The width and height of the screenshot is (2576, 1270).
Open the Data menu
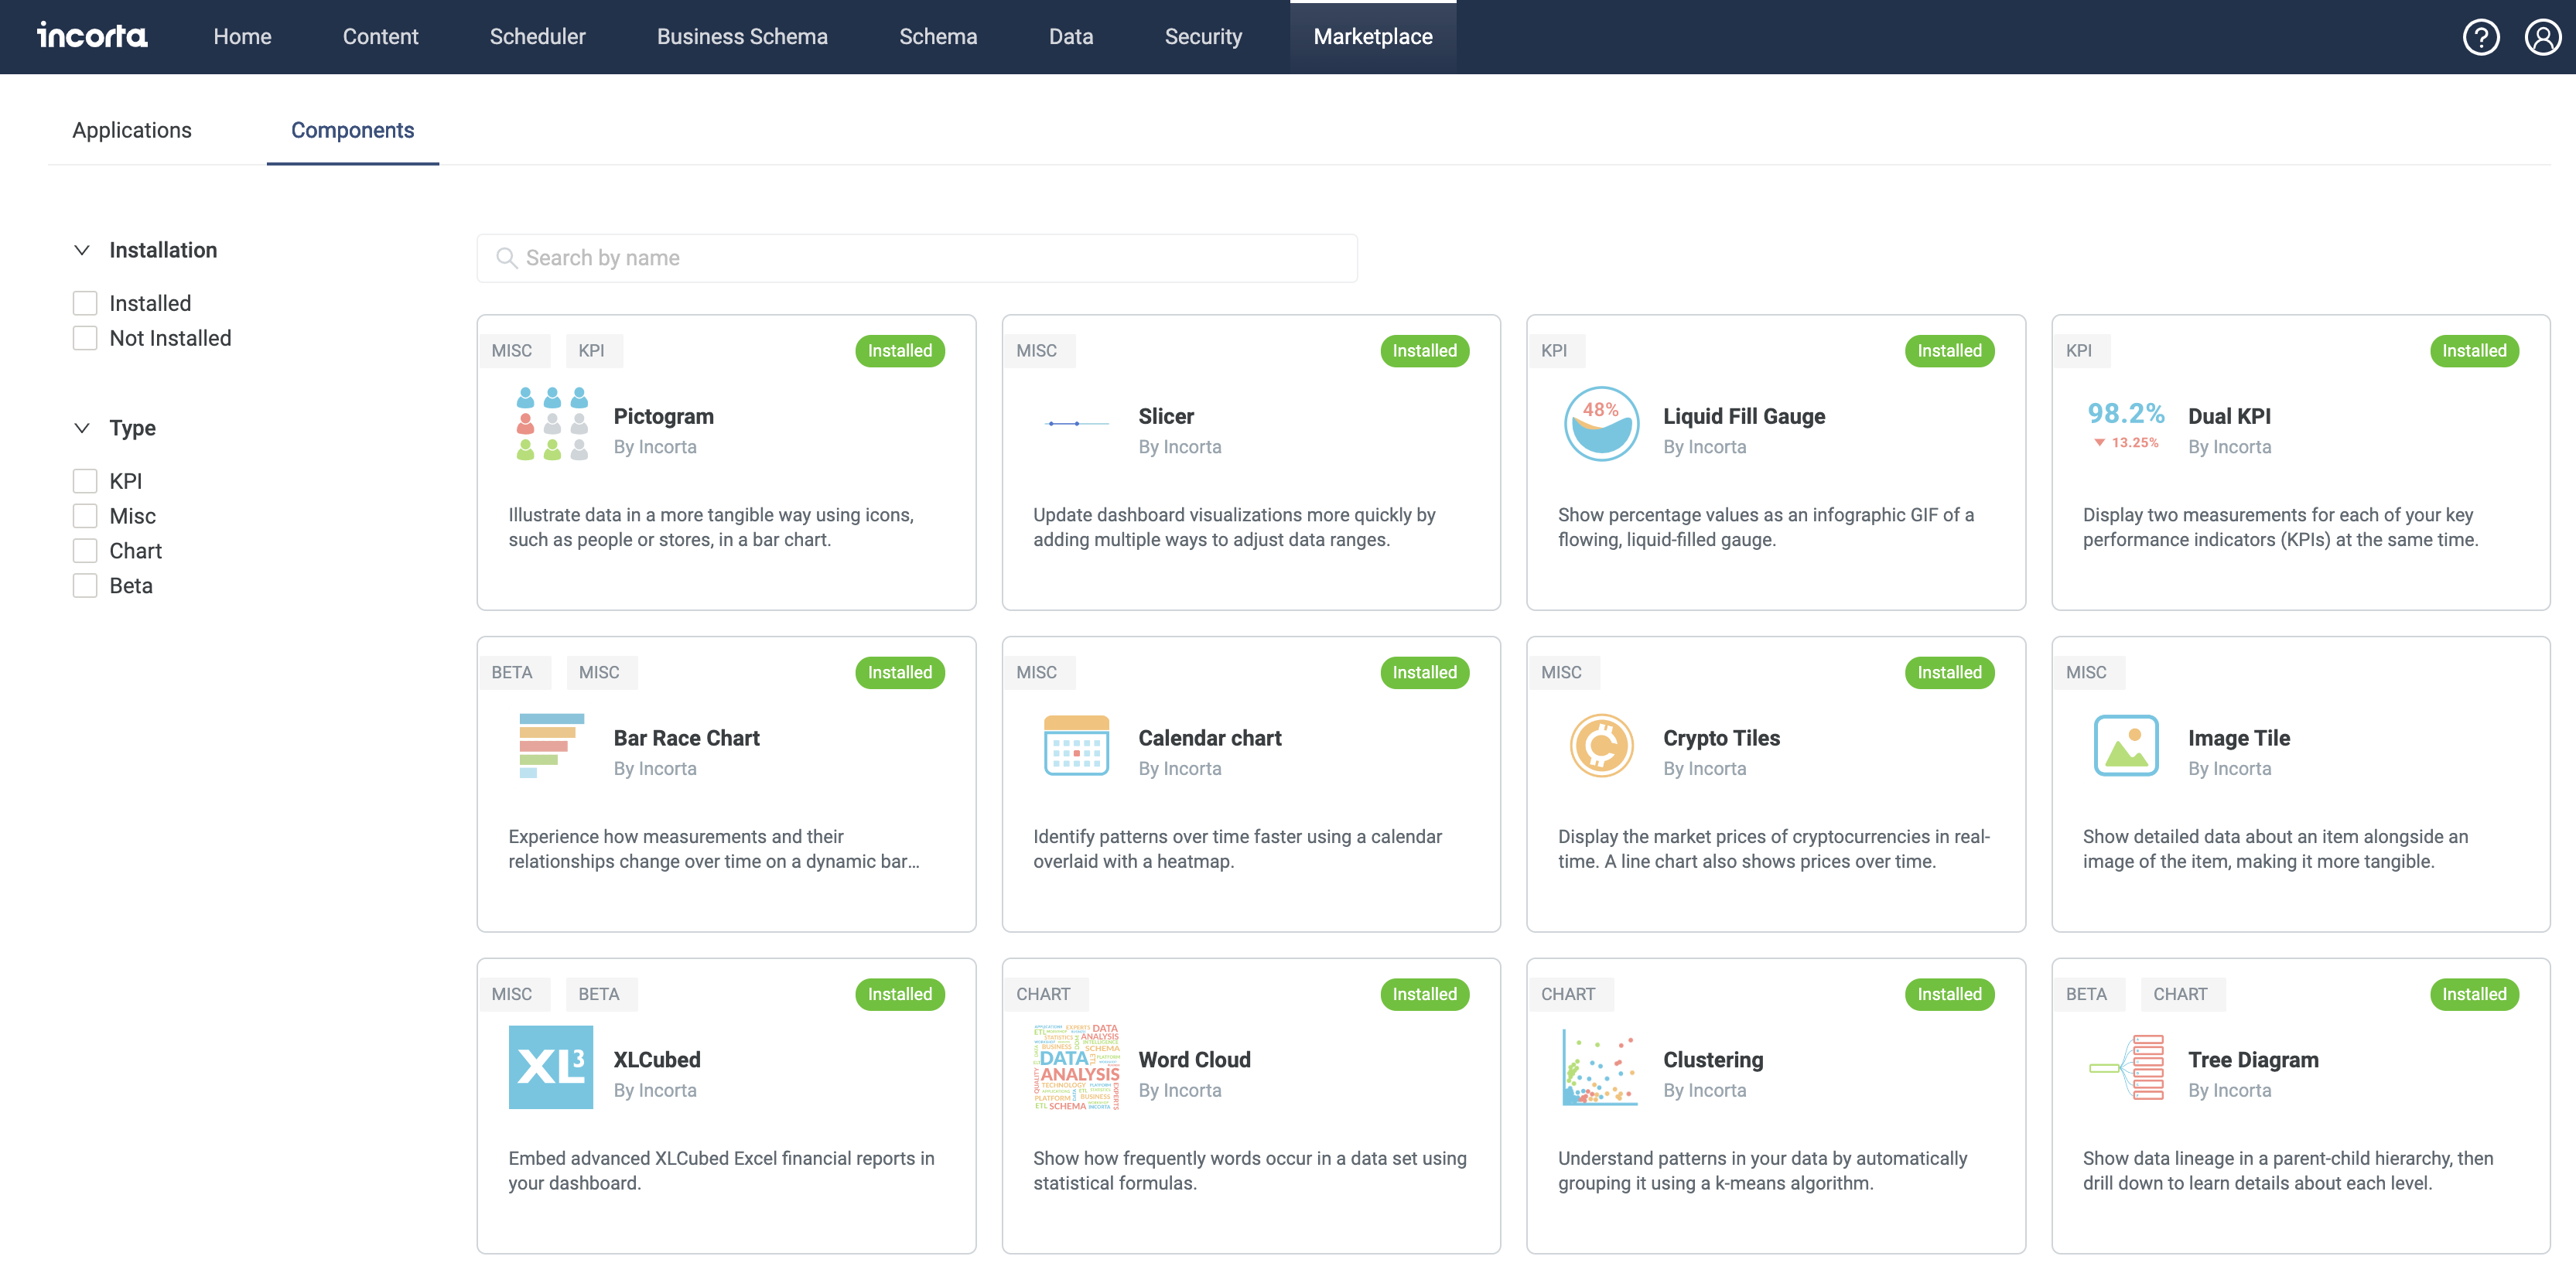pyautogui.click(x=1071, y=37)
